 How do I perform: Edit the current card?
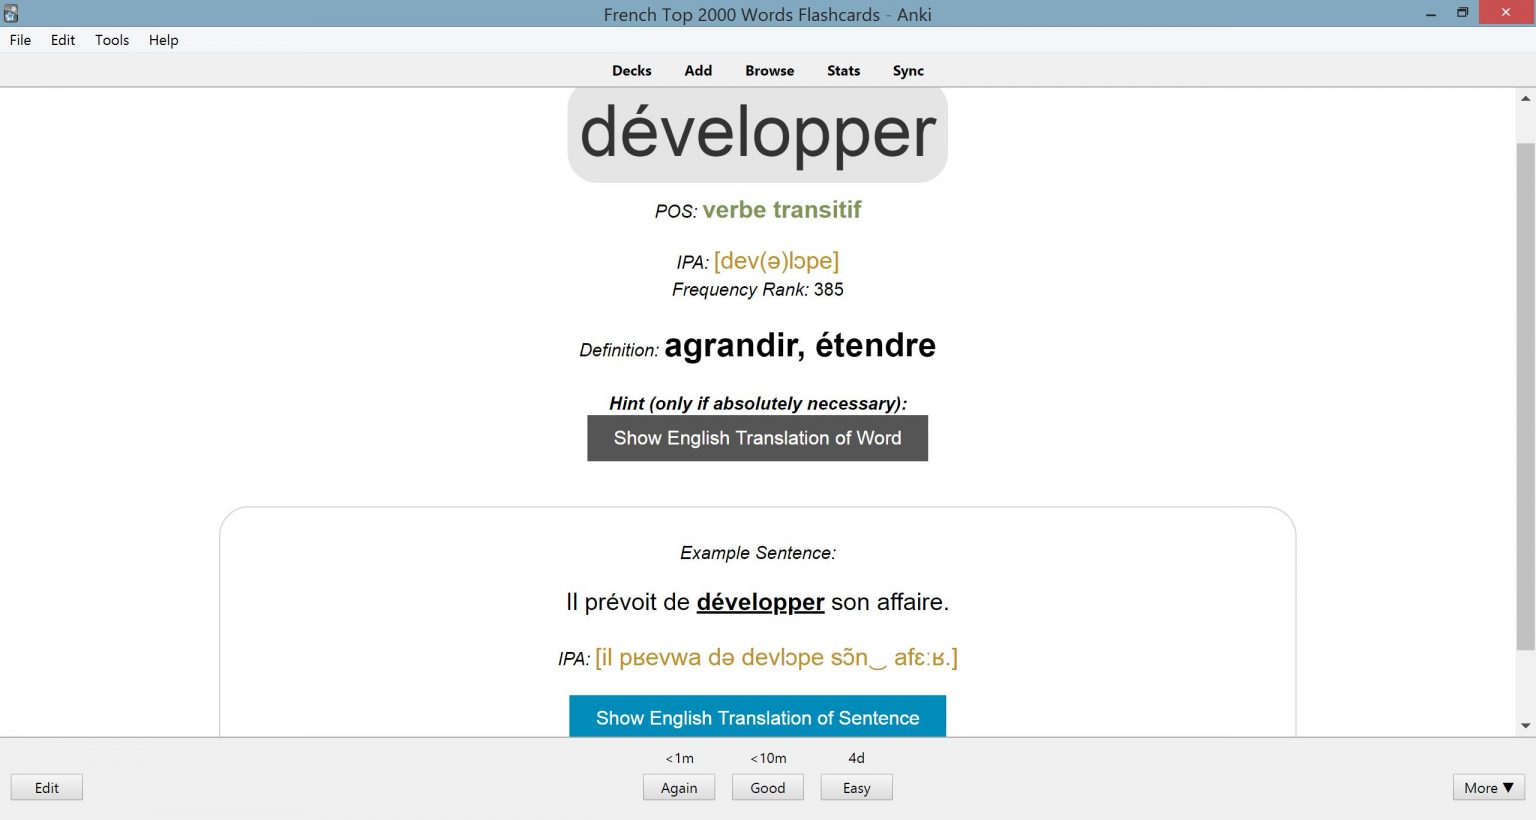pyautogui.click(x=47, y=788)
